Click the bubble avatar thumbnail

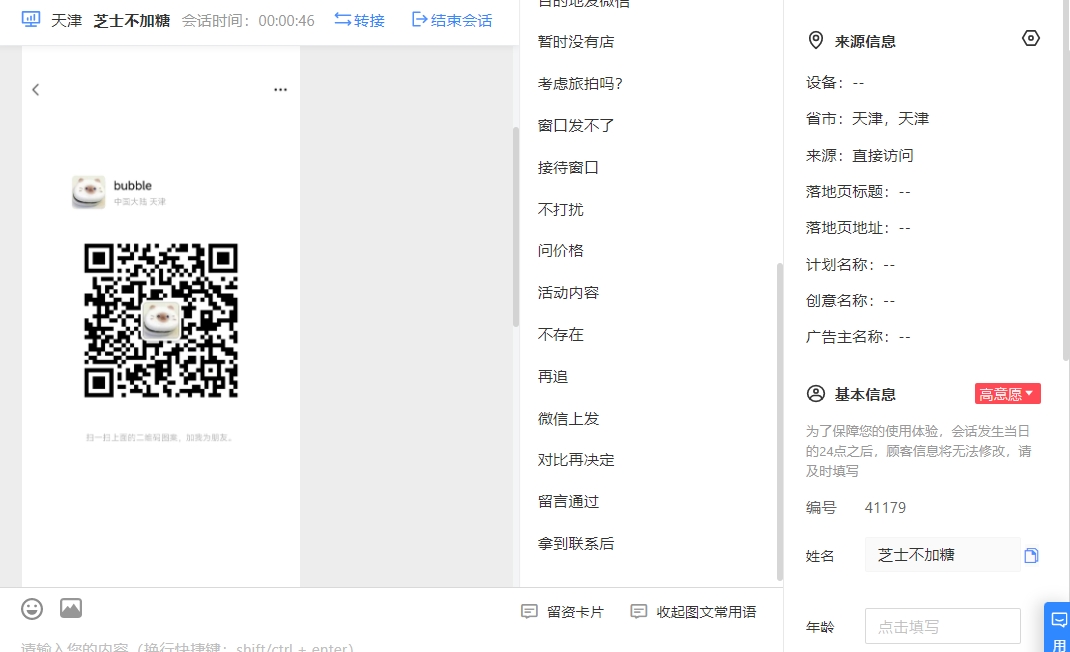pyautogui.click(x=89, y=192)
